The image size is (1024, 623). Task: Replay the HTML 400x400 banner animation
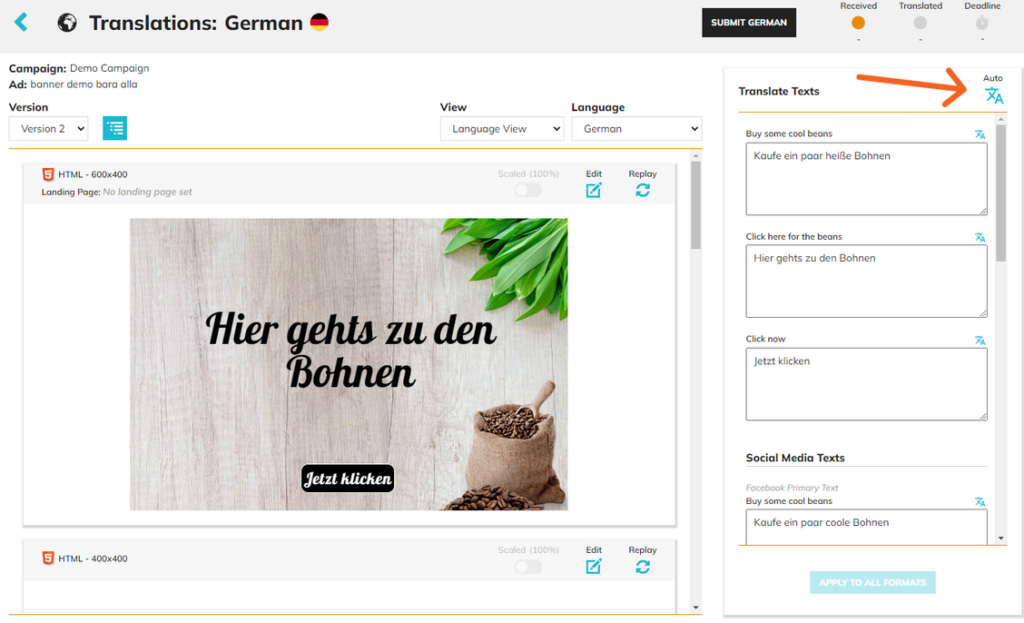pyautogui.click(x=643, y=566)
